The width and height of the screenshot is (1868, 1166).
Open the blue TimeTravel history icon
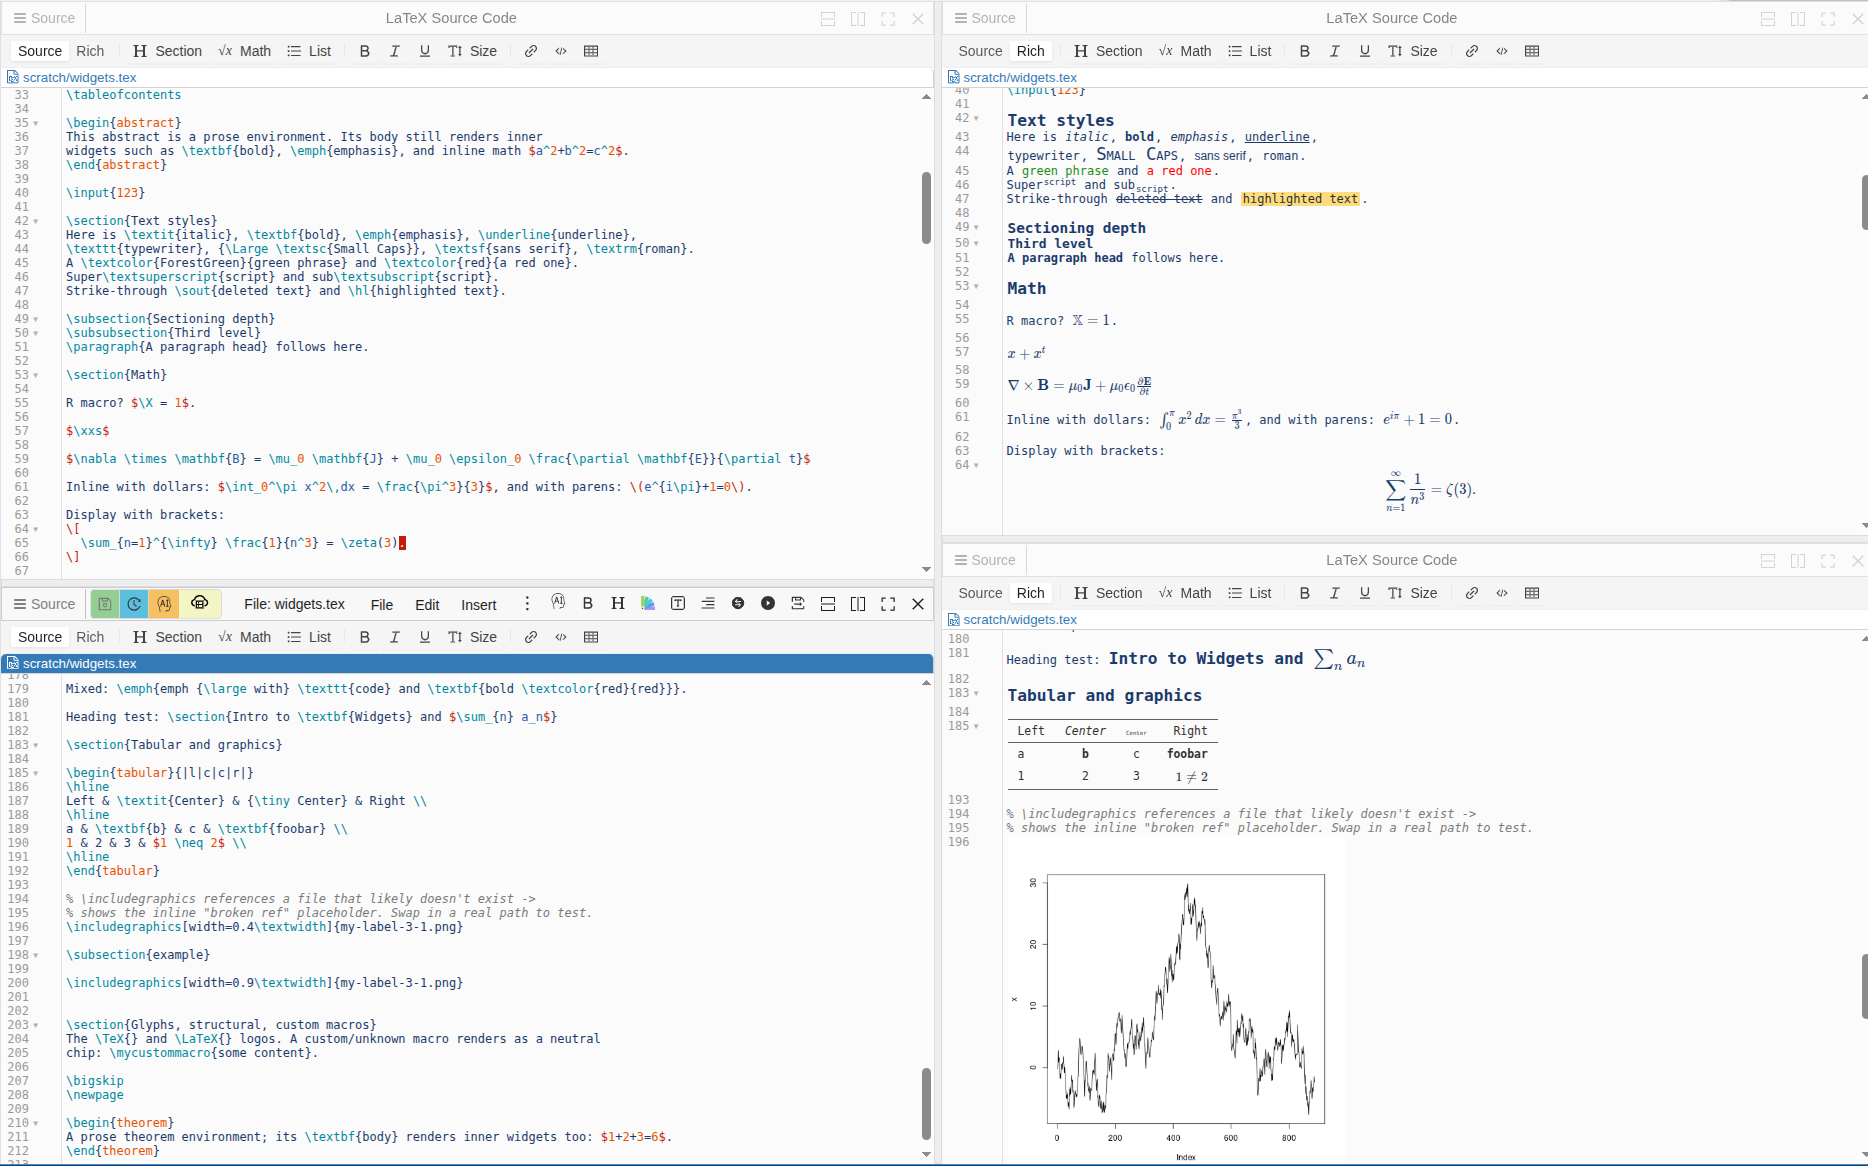click(x=134, y=604)
